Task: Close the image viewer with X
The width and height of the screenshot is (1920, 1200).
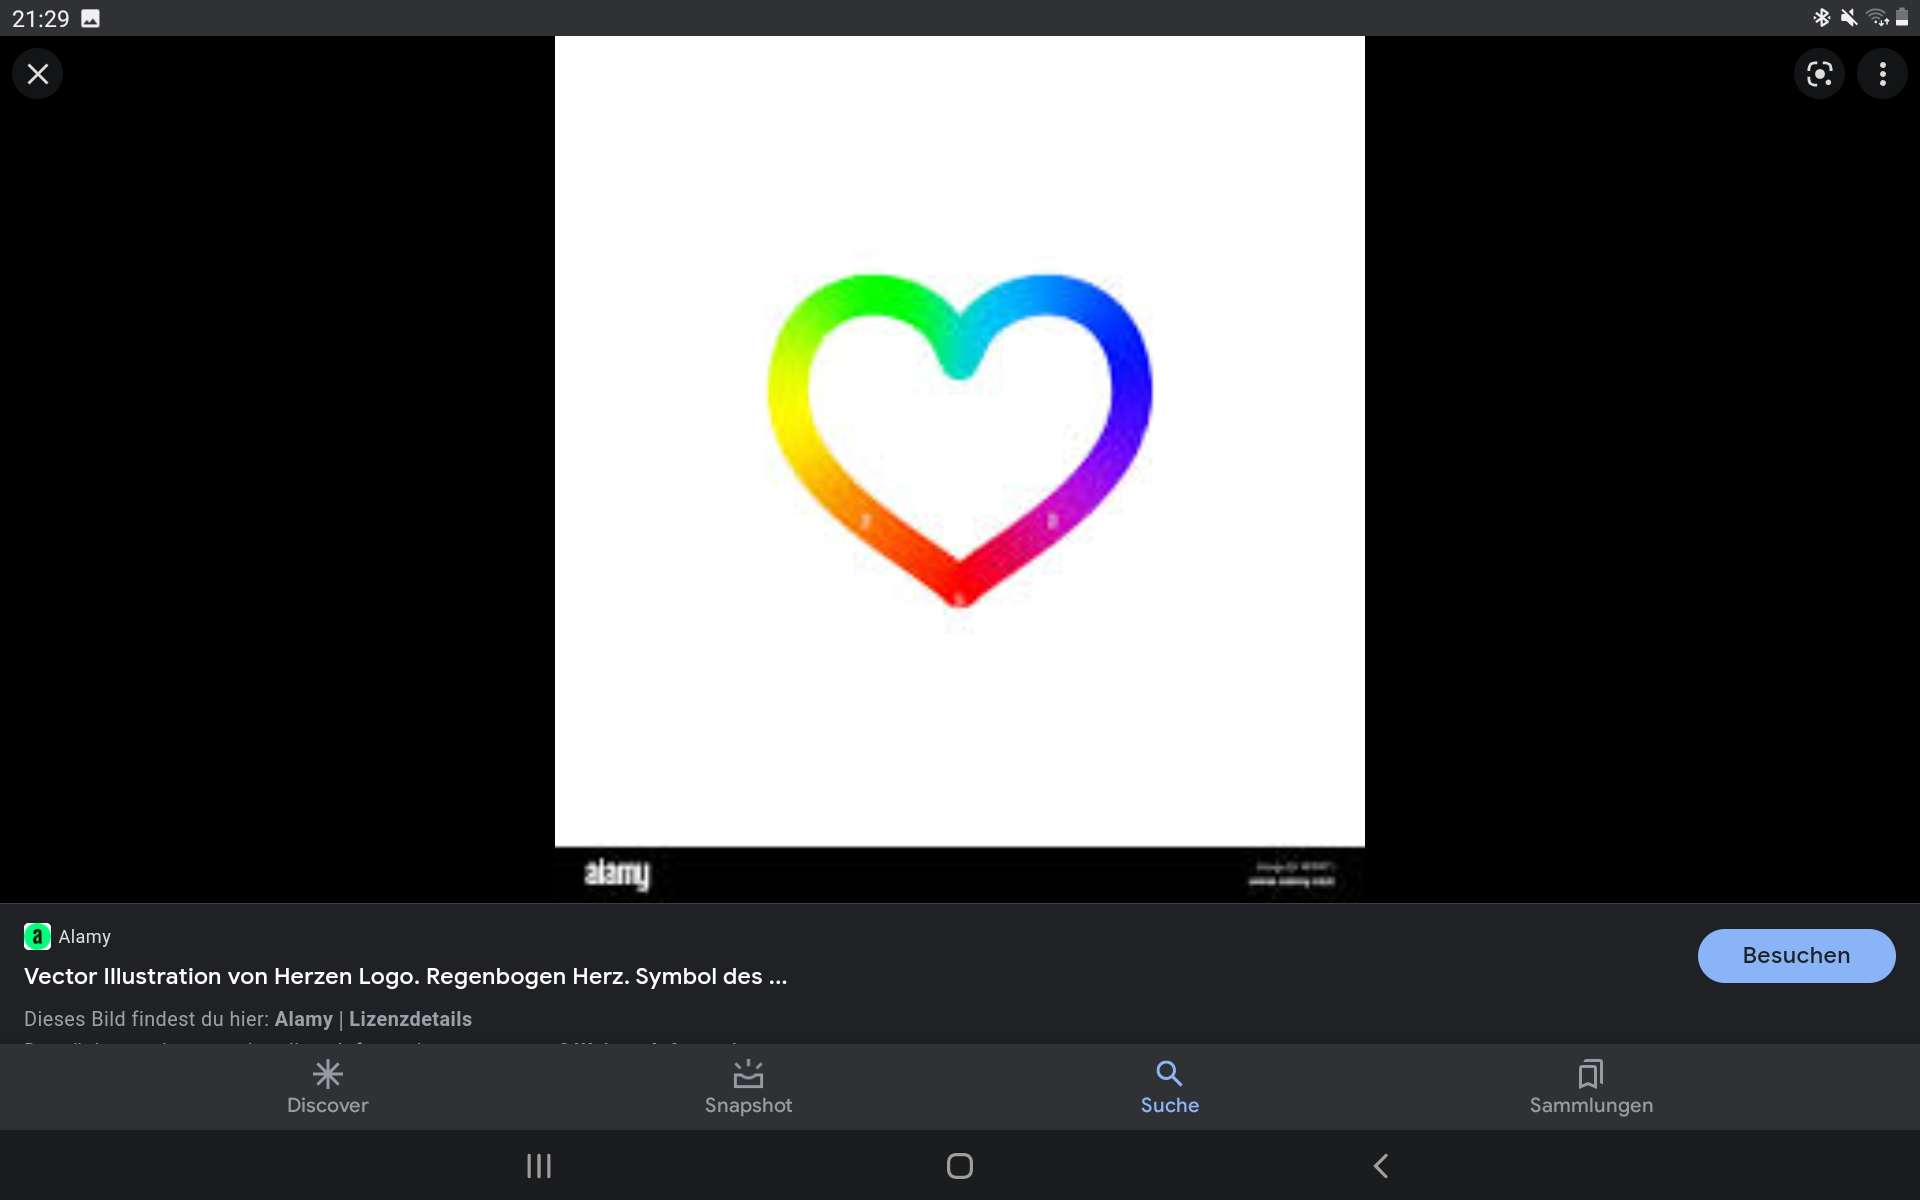Action: (38, 74)
